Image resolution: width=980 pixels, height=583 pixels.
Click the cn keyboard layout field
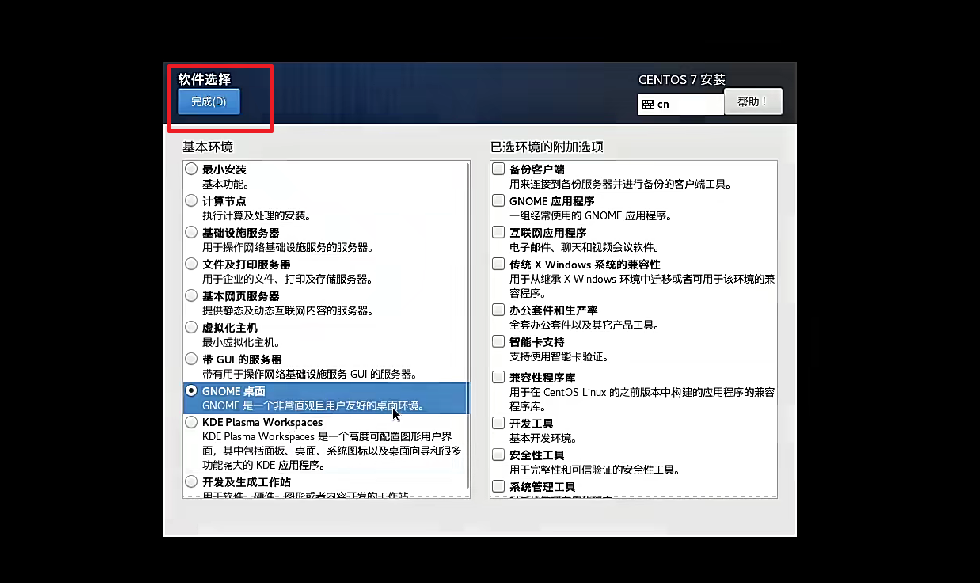[680, 104]
